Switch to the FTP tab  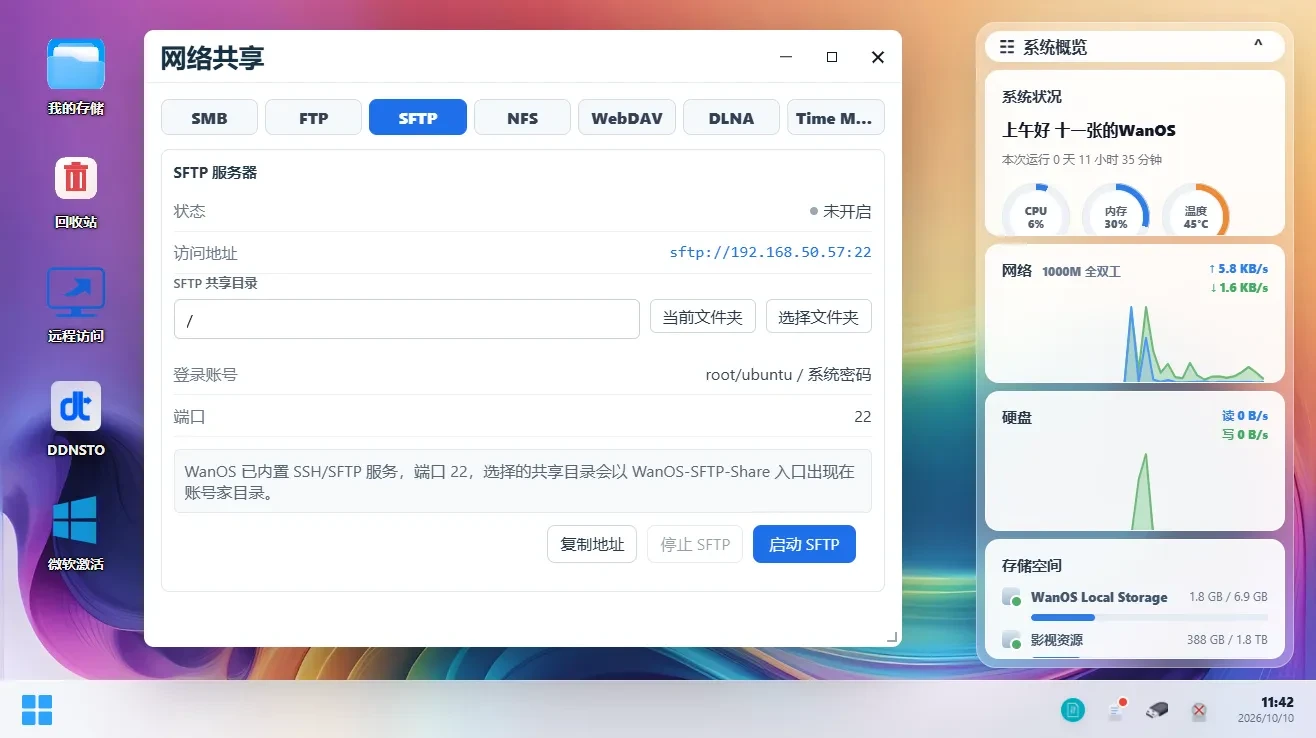pos(313,117)
